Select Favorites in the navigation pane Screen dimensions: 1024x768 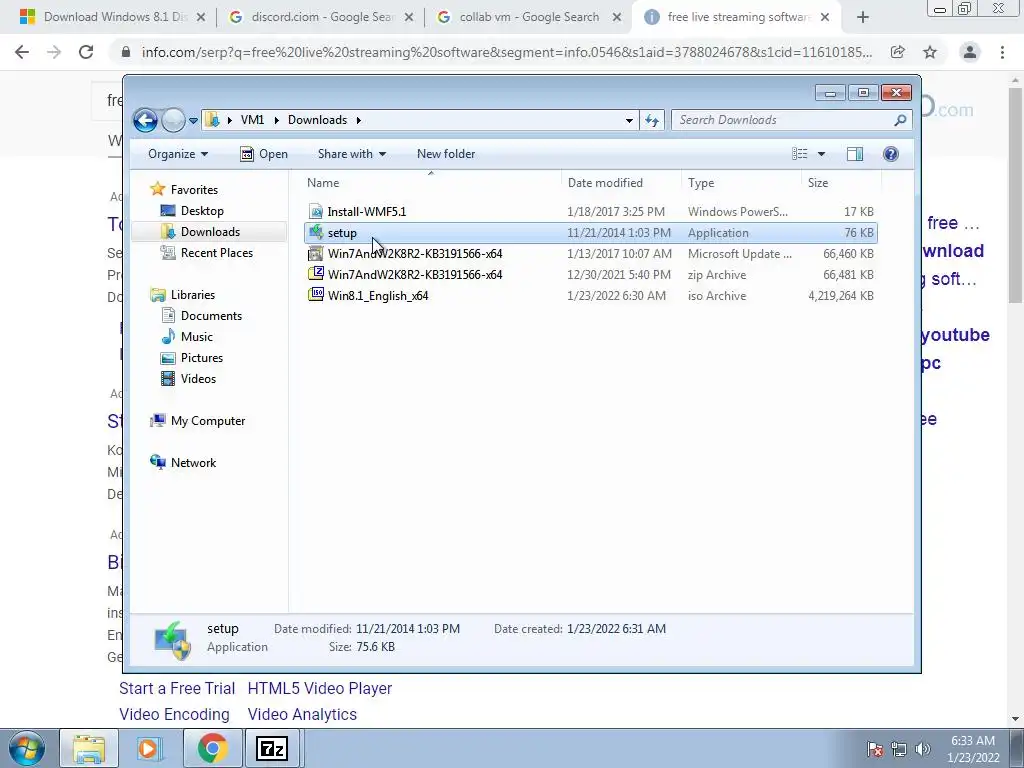194,189
